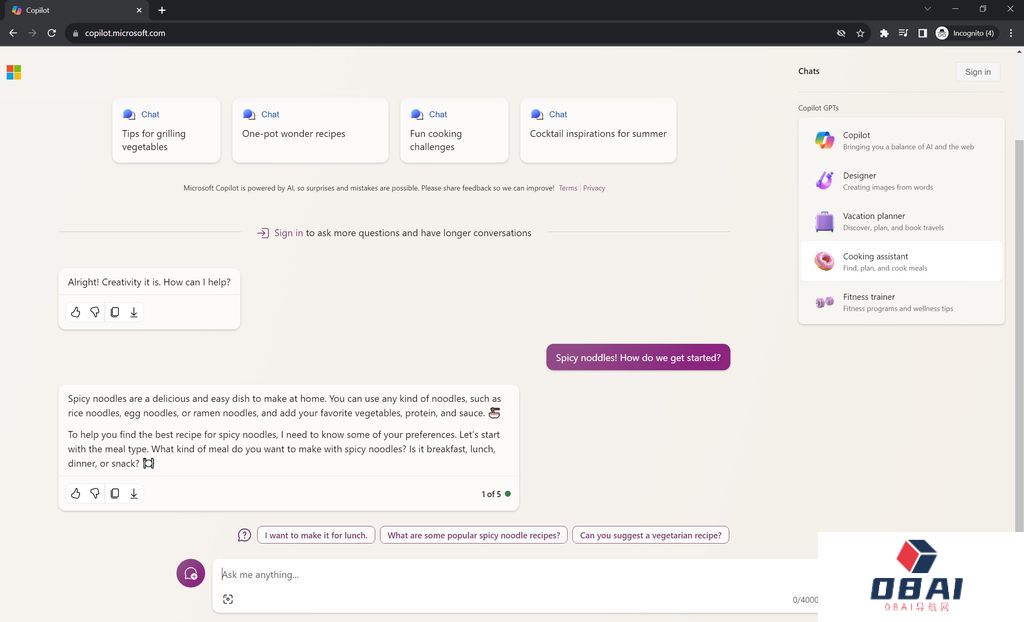Click the browser extensions puzzle icon
The image size is (1024, 622).
[x=884, y=33]
